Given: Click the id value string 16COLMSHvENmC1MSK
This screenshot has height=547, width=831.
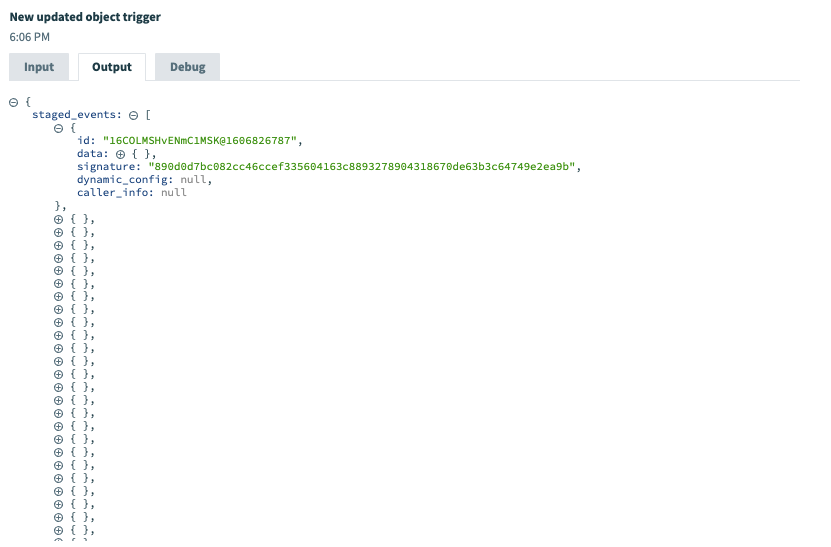Looking at the screenshot, I should click(x=200, y=141).
